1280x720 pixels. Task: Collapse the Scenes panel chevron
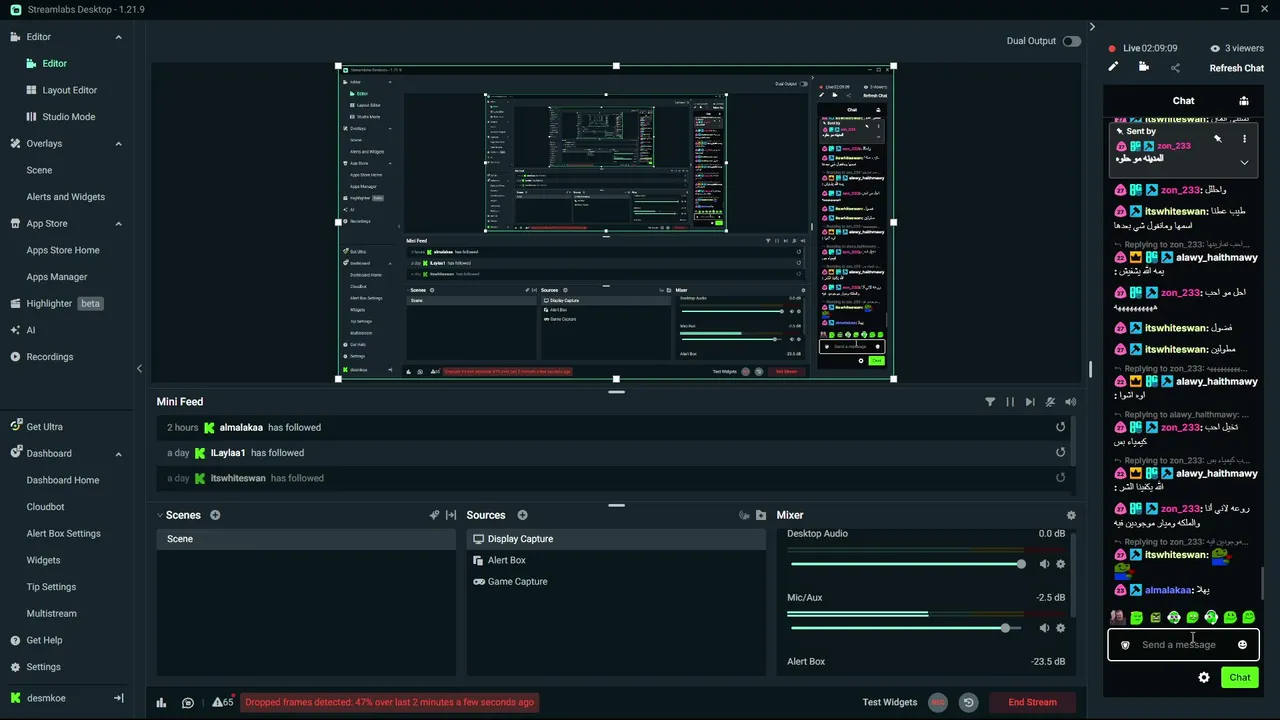[x=159, y=515]
